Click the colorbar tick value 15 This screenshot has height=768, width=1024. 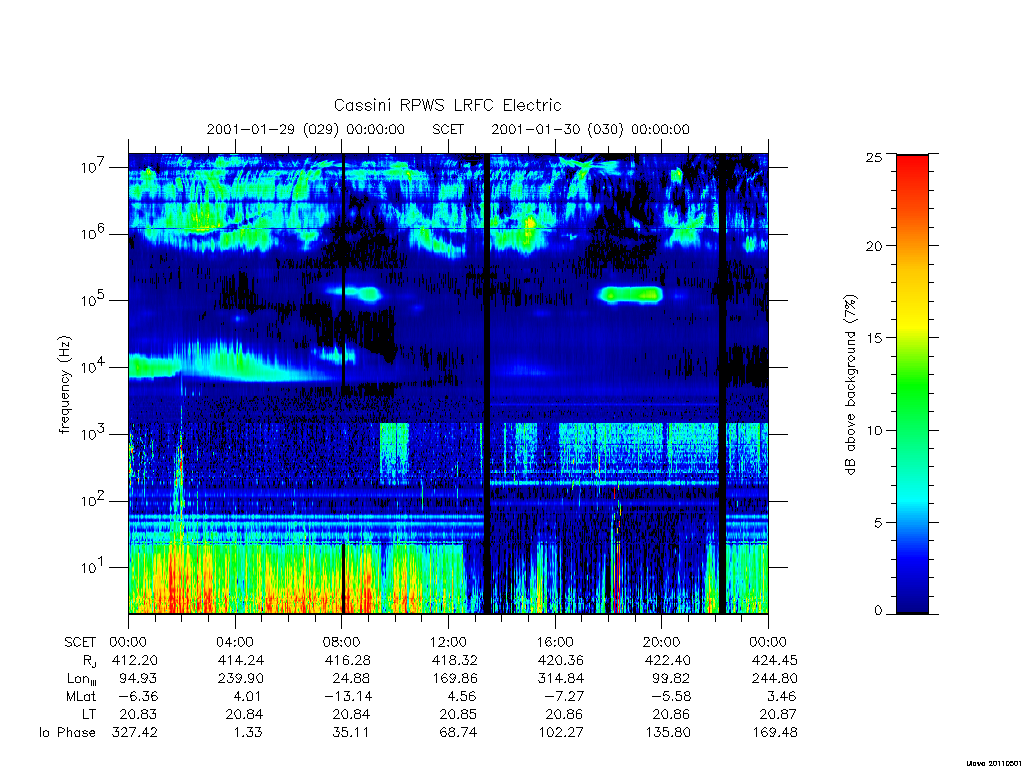tap(874, 338)
